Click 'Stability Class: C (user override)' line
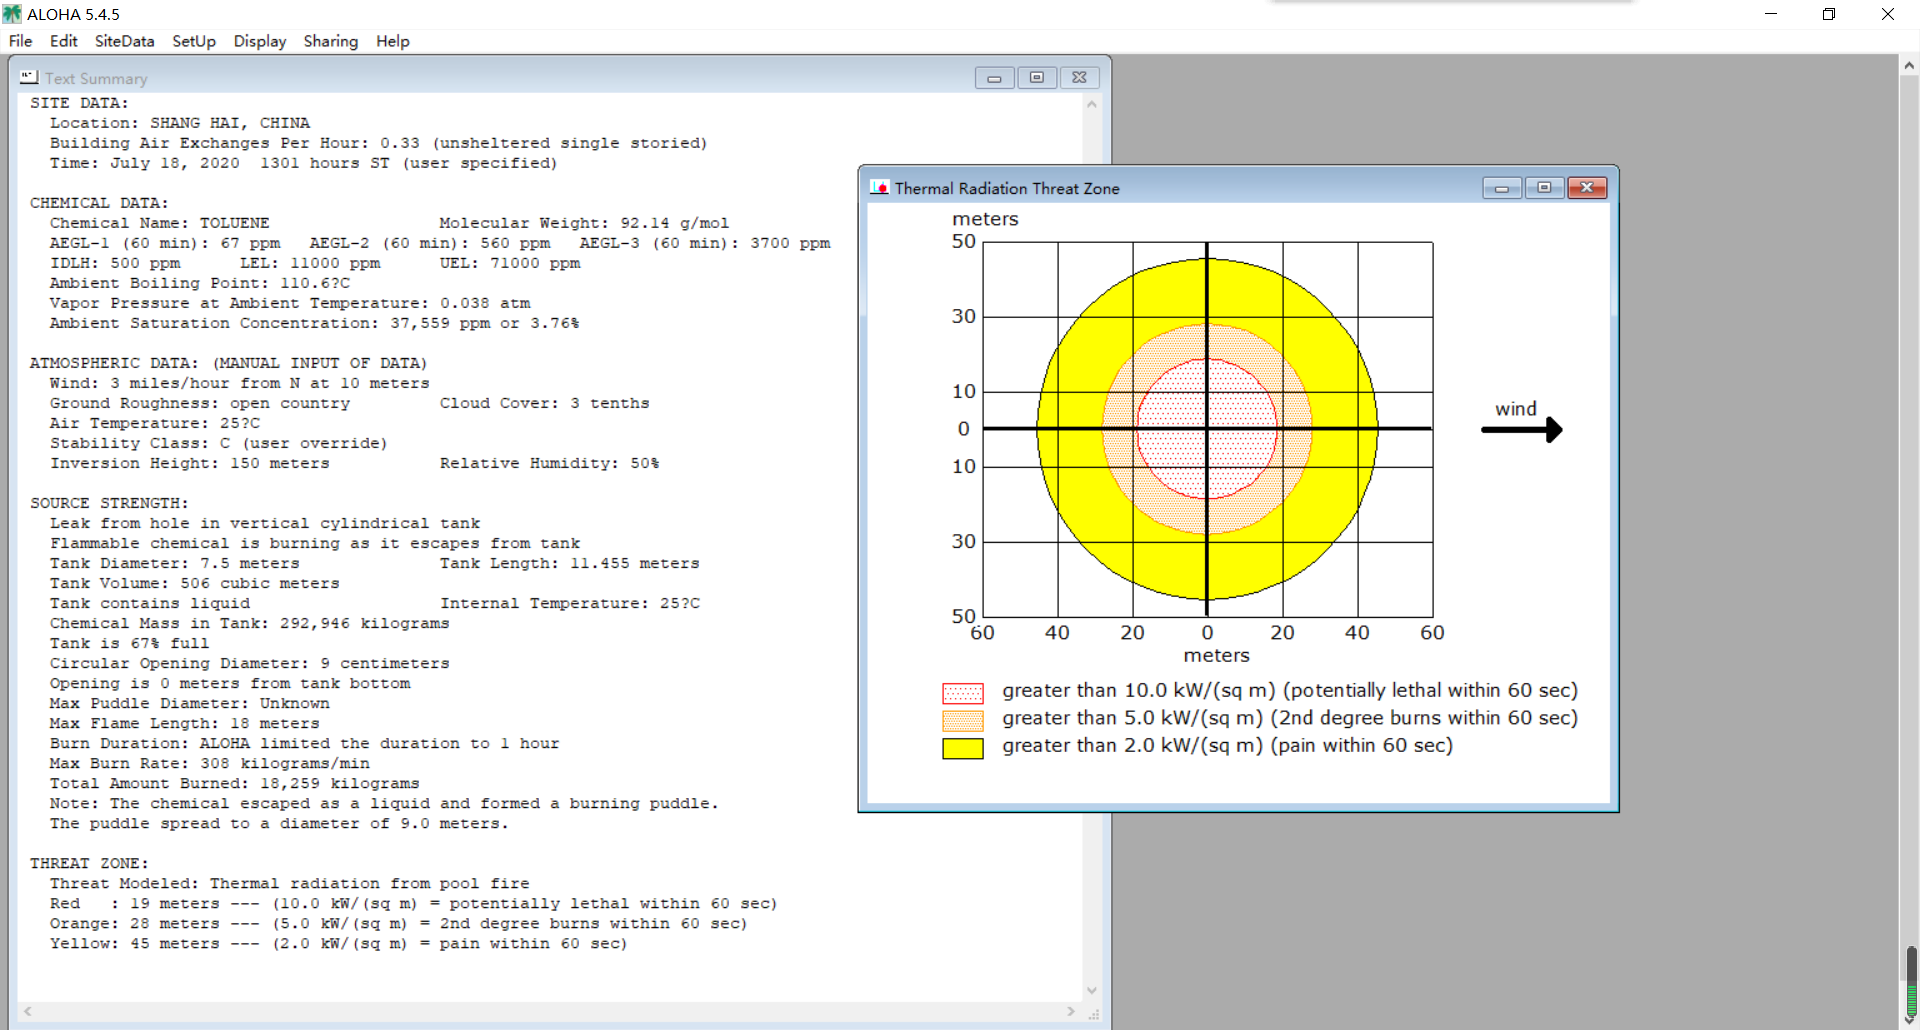The image size is (1920, 1030). [218, 443]
